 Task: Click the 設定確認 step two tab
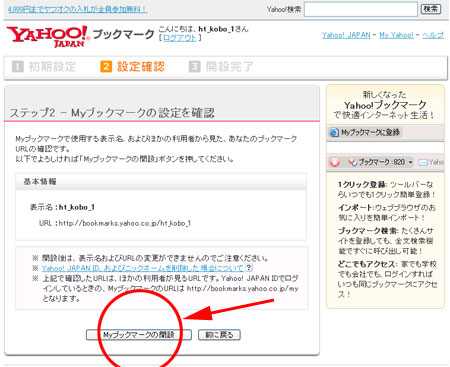(132, 67)
